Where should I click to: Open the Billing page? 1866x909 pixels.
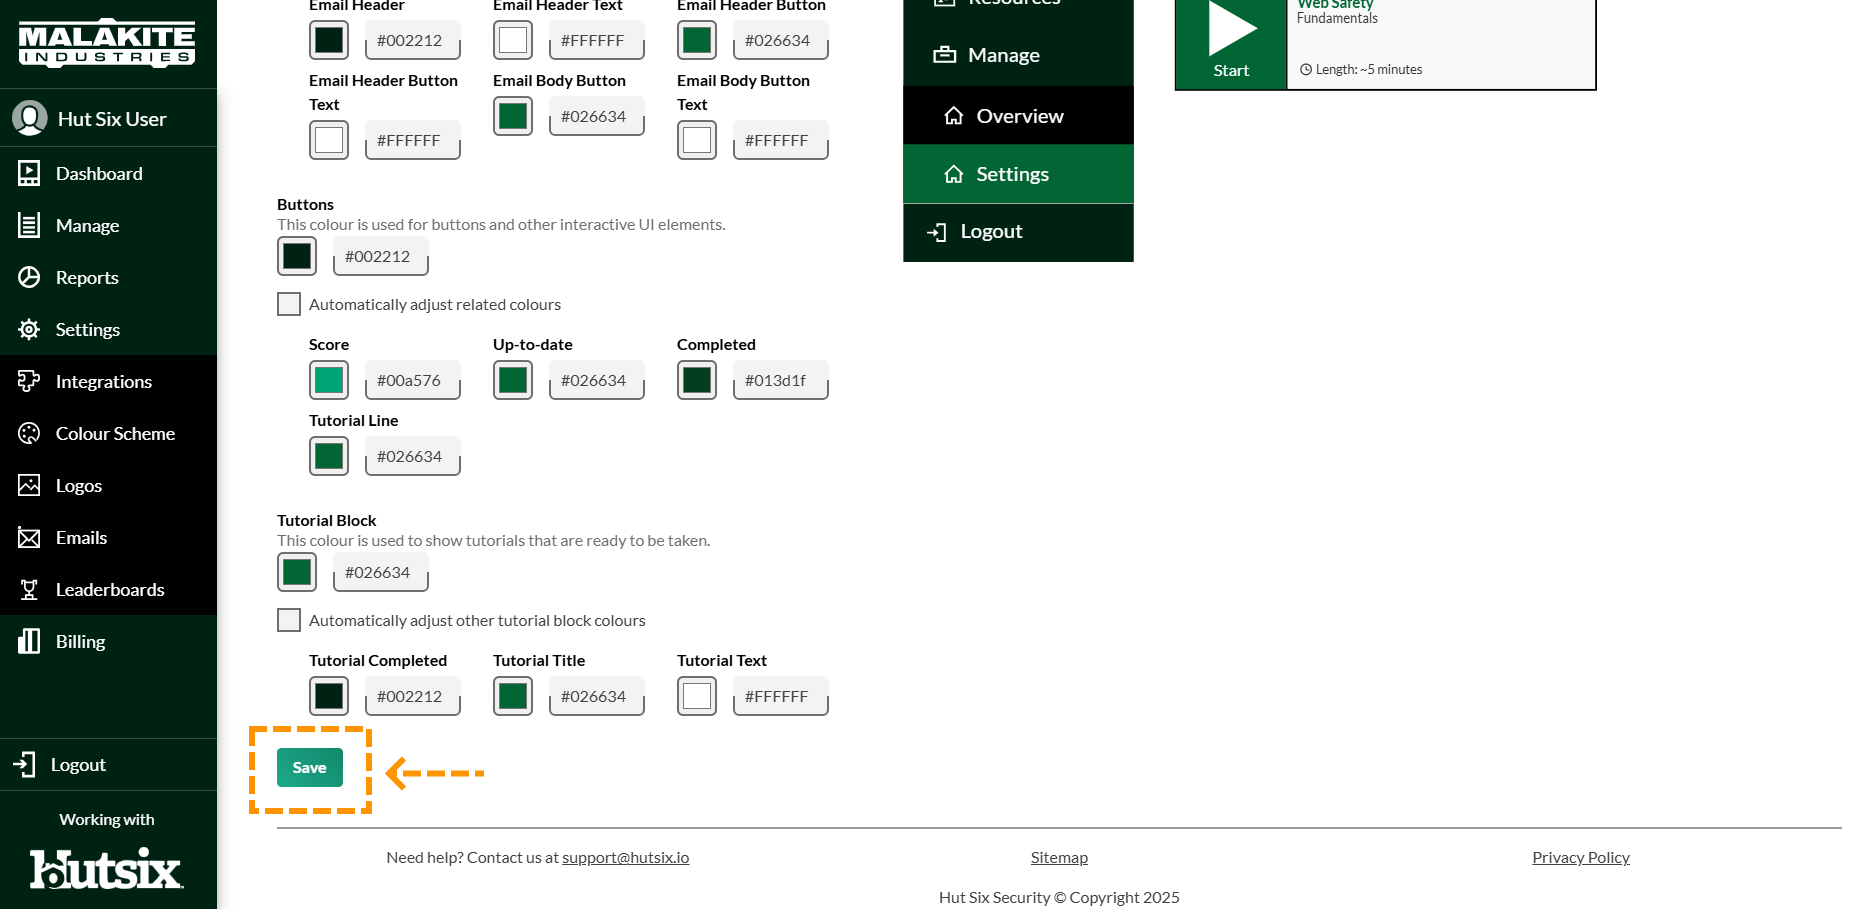click(108, 641)
